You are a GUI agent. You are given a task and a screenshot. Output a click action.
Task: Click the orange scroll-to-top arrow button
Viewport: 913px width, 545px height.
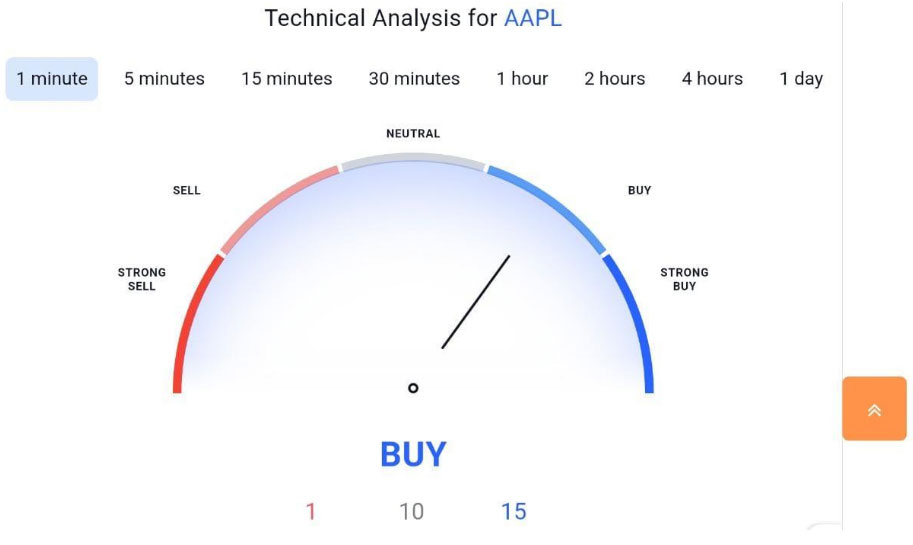pos(874,409)
